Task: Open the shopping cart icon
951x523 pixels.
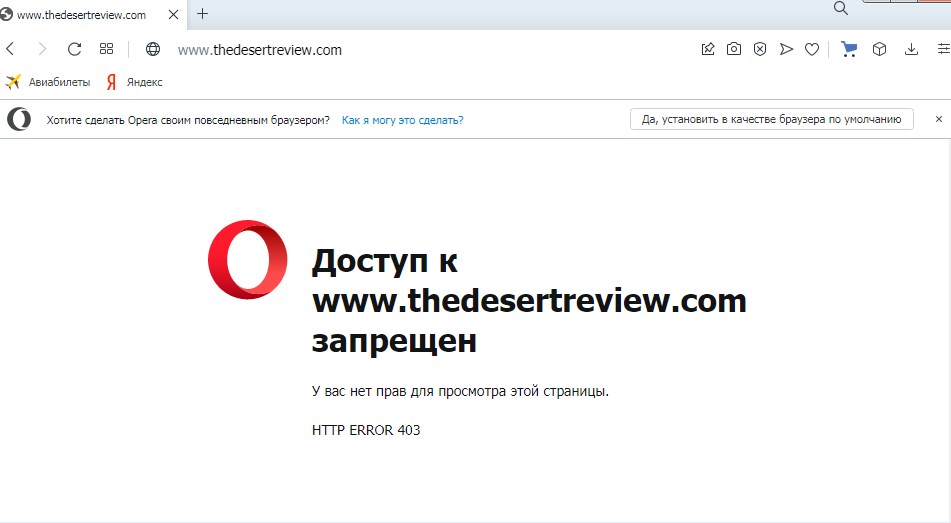Action: click(x=849, y=49)
